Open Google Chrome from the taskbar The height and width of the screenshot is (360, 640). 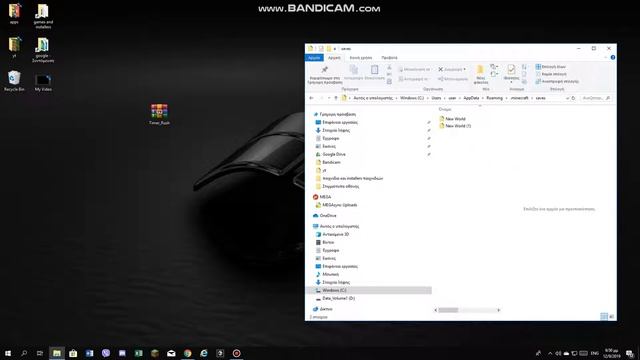pyautogui.click(x=187, y=353)
